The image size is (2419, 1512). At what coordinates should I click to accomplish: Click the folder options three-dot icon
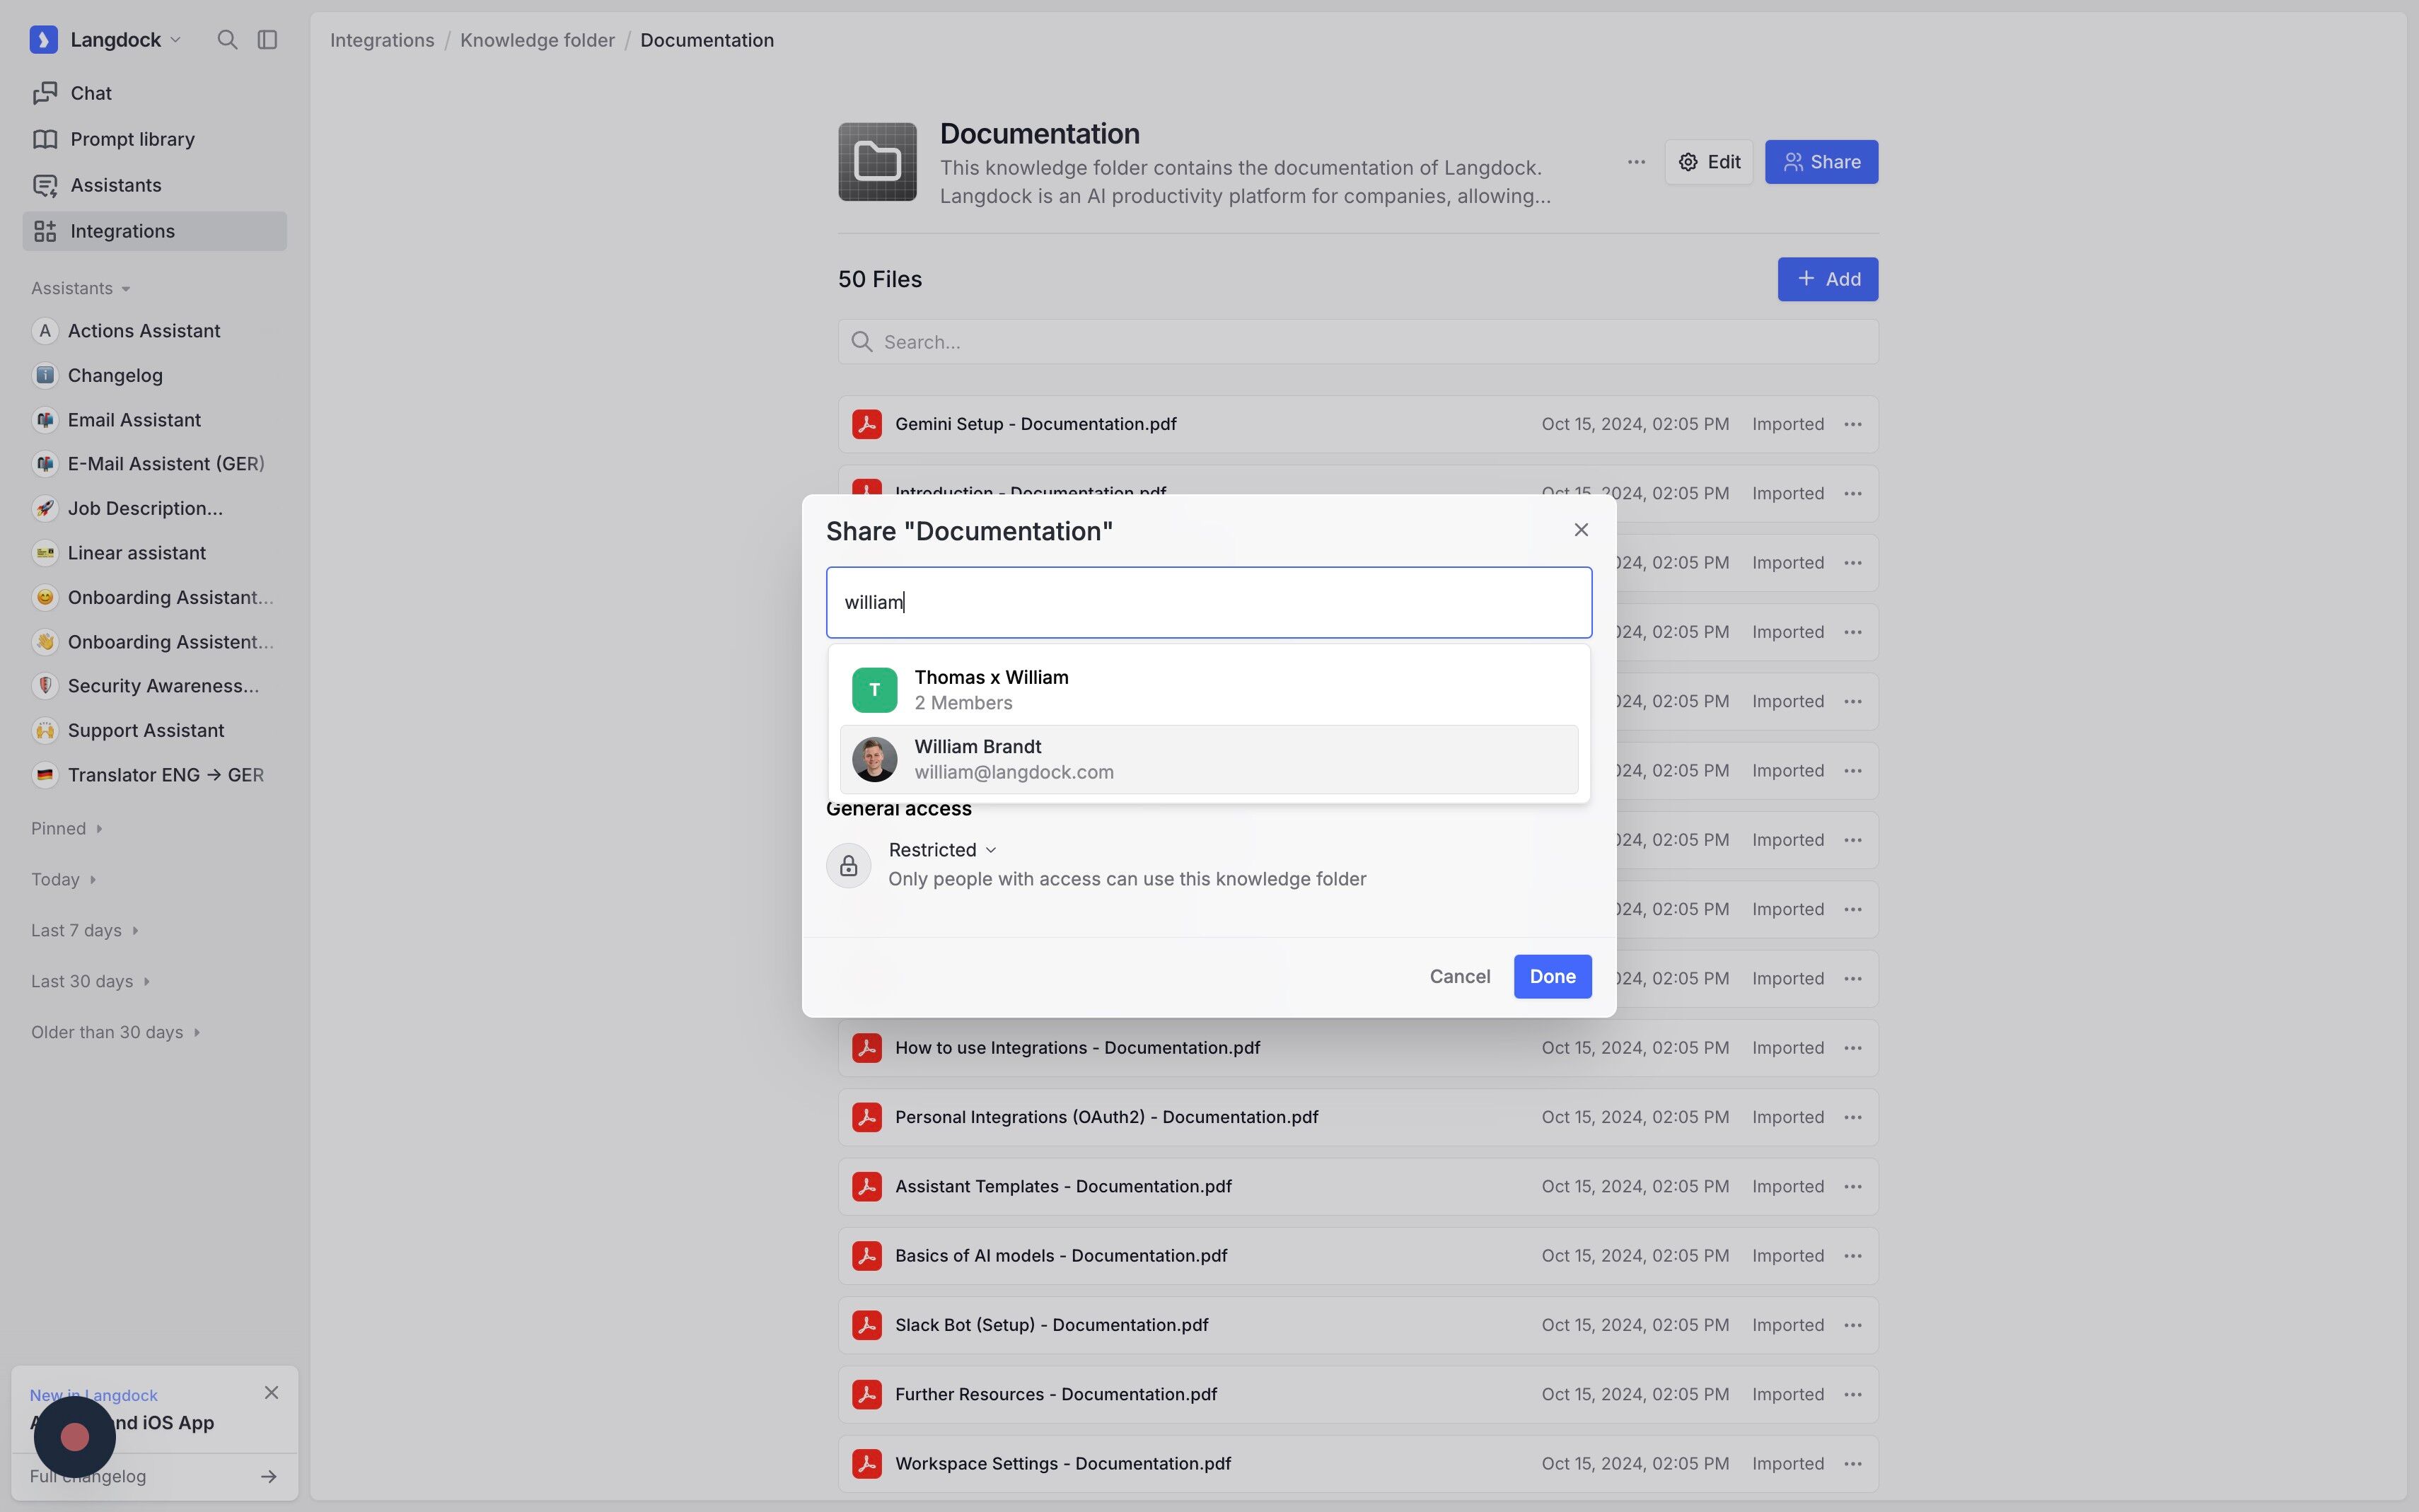[x=1636, y=162]
